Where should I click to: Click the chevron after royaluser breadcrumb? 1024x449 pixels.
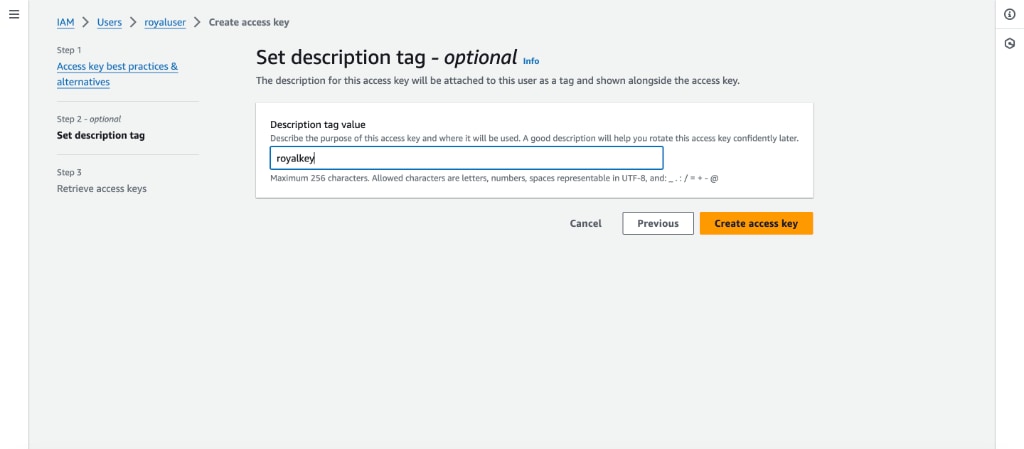(197, 22)
